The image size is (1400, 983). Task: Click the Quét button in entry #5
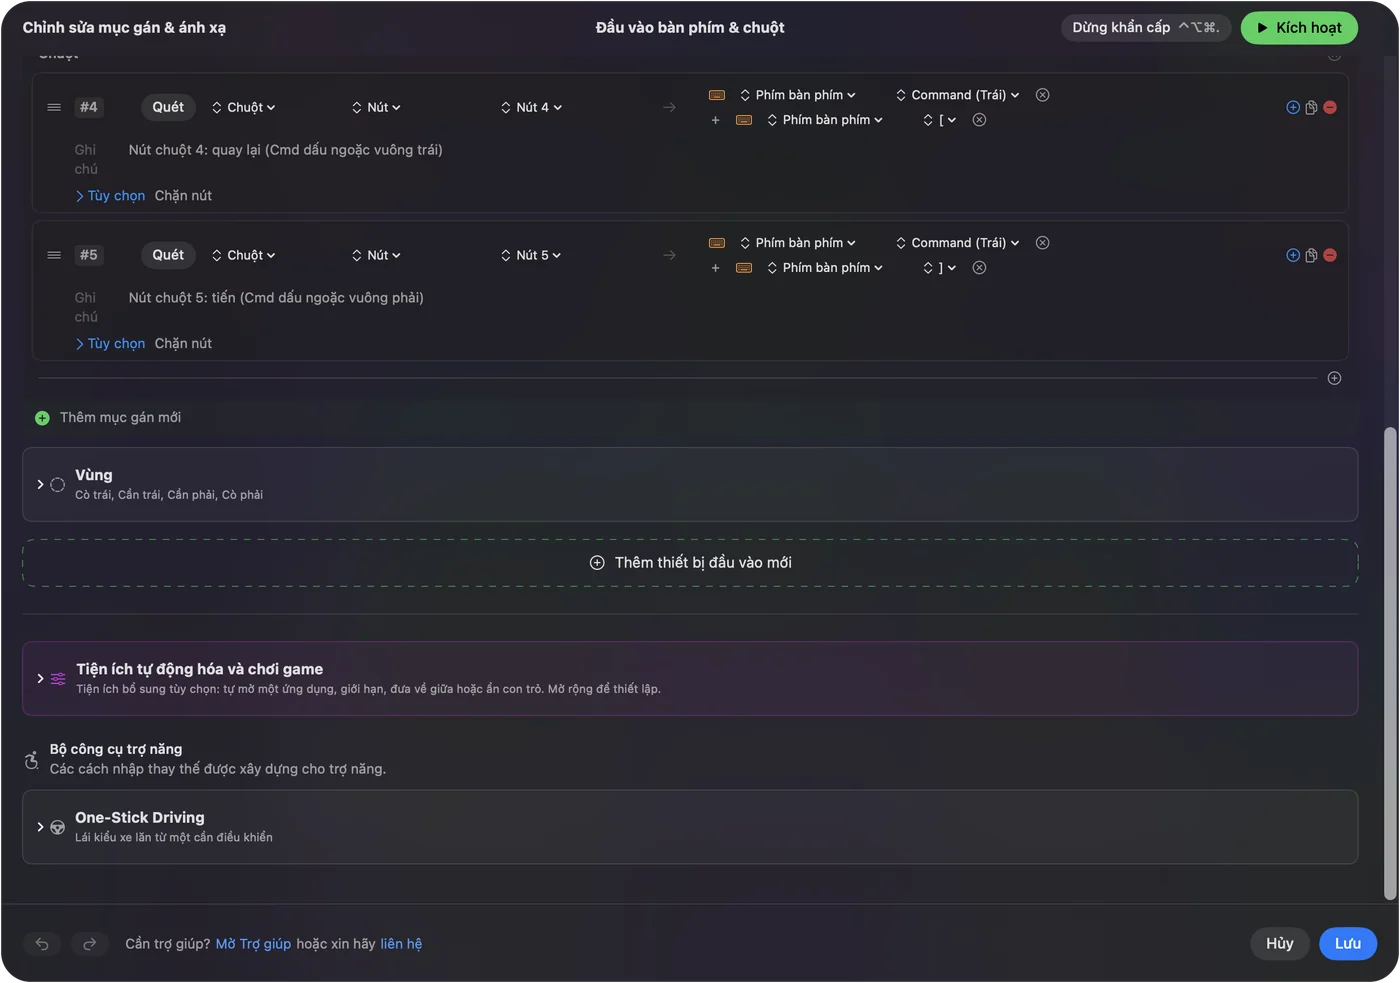tap(168, 255)
